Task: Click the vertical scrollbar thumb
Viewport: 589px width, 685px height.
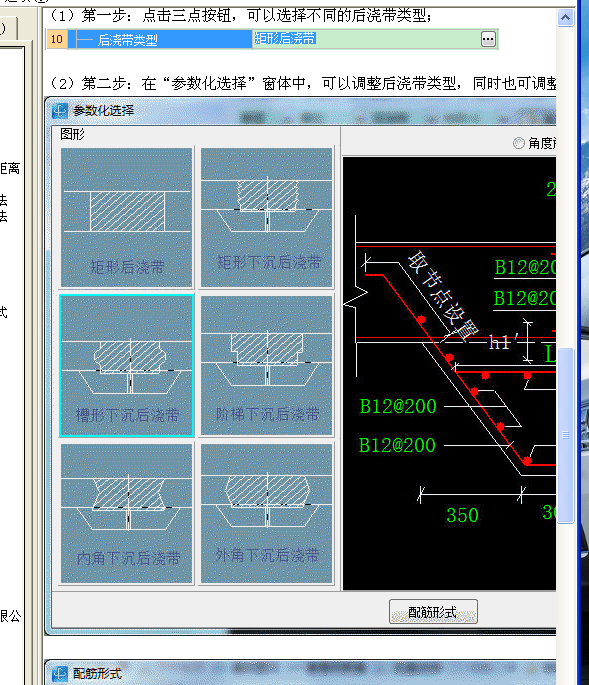Action: point(566,435)
